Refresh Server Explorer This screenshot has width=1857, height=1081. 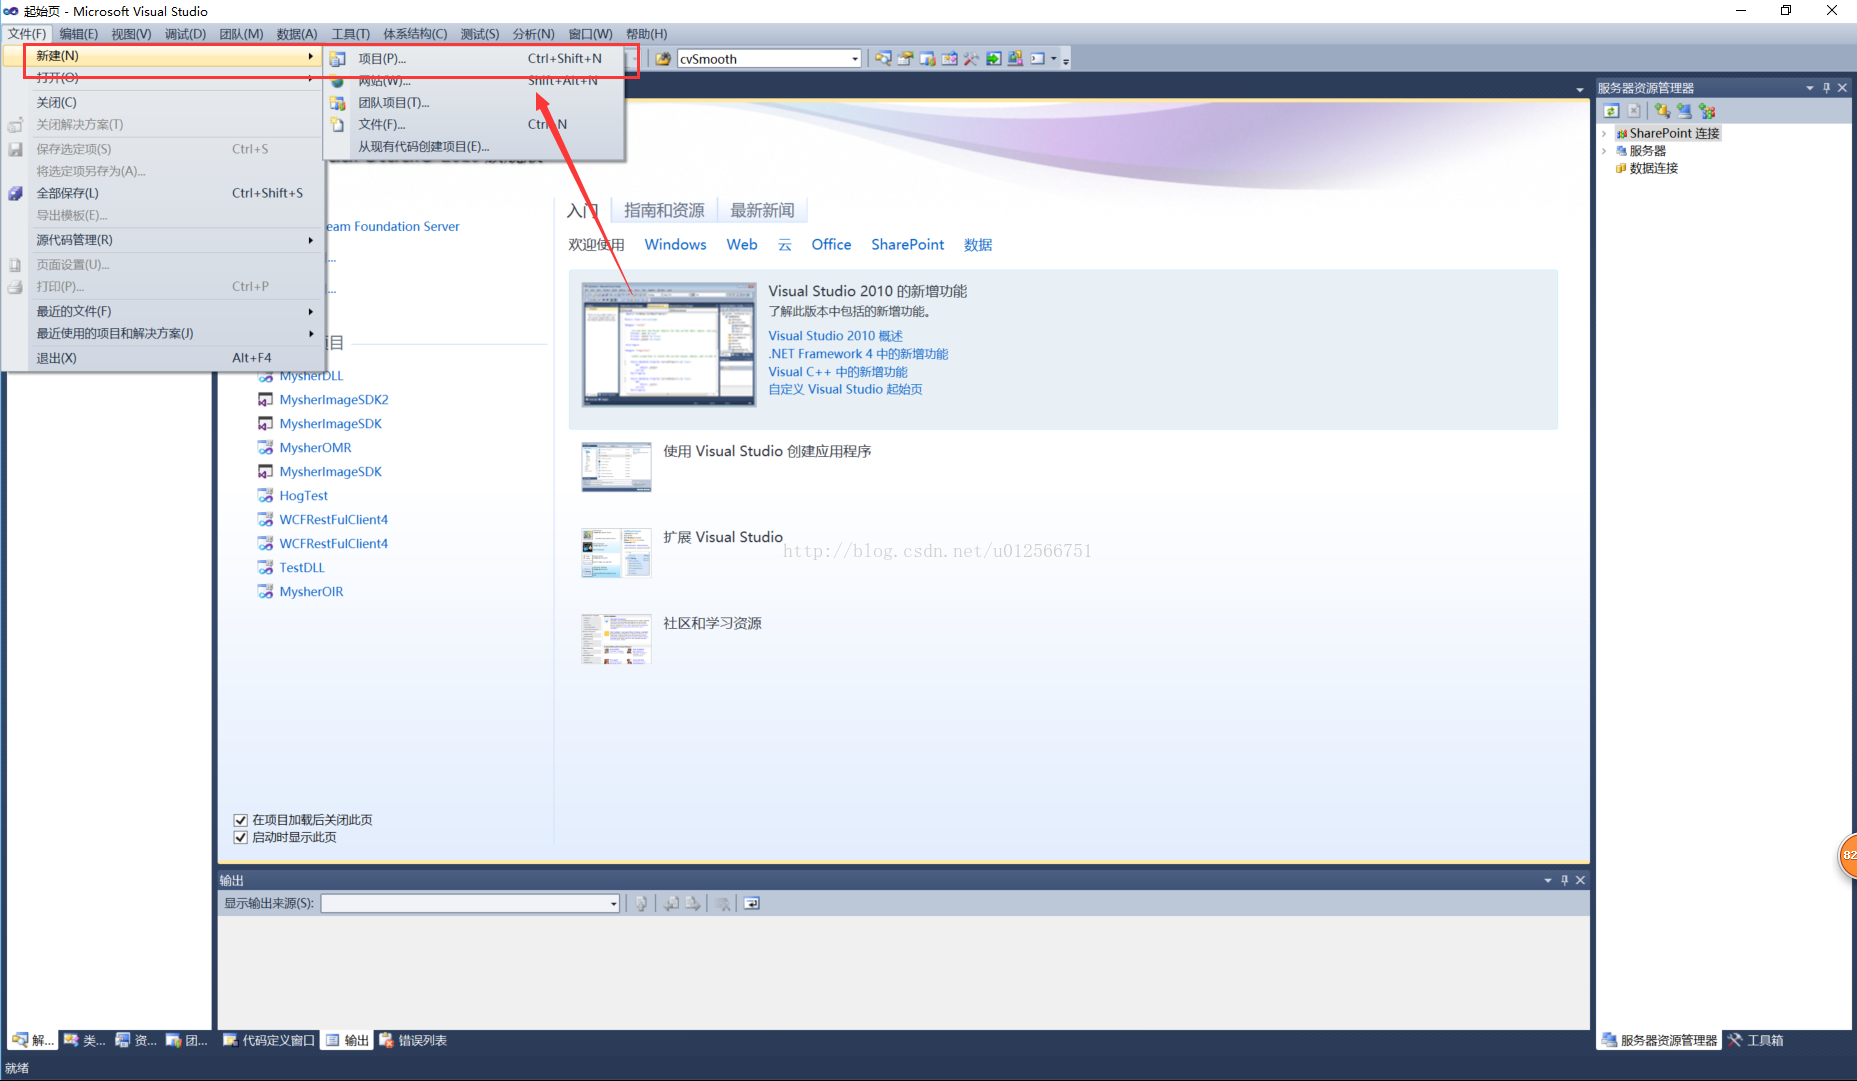pyautogui.click(x=1611, y=111)
